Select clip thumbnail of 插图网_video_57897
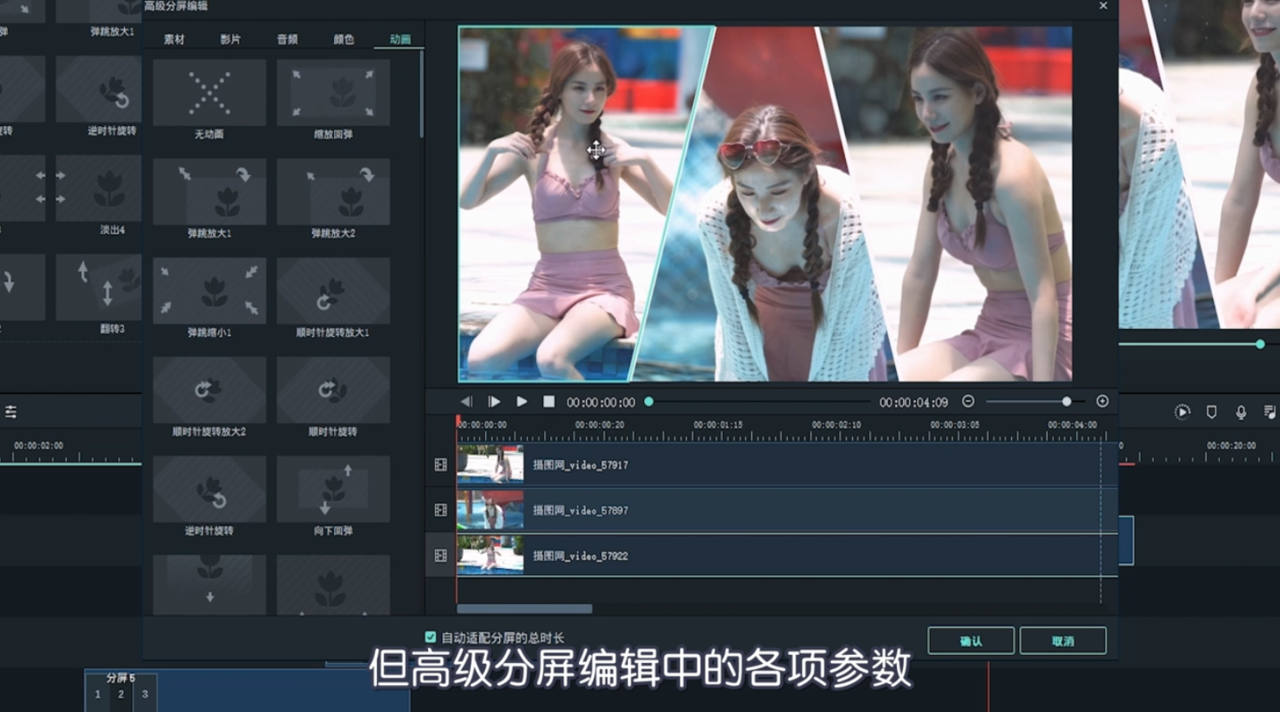1280x712 pixels. click(490, 510)
